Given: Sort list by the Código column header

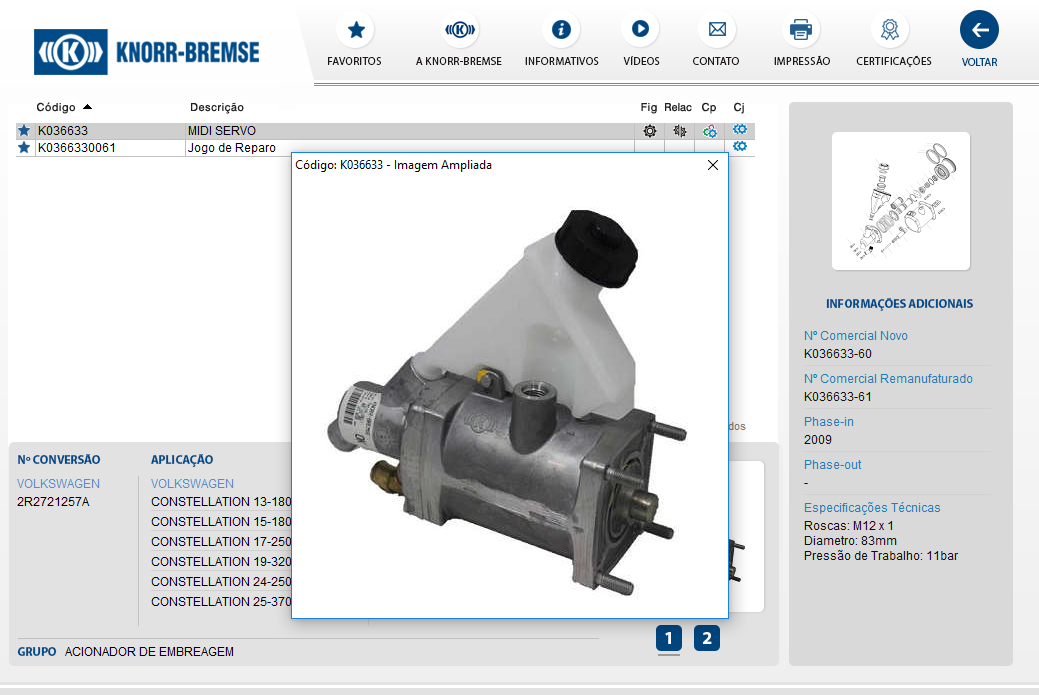Looking at the screenshot, I should point(56,107).
